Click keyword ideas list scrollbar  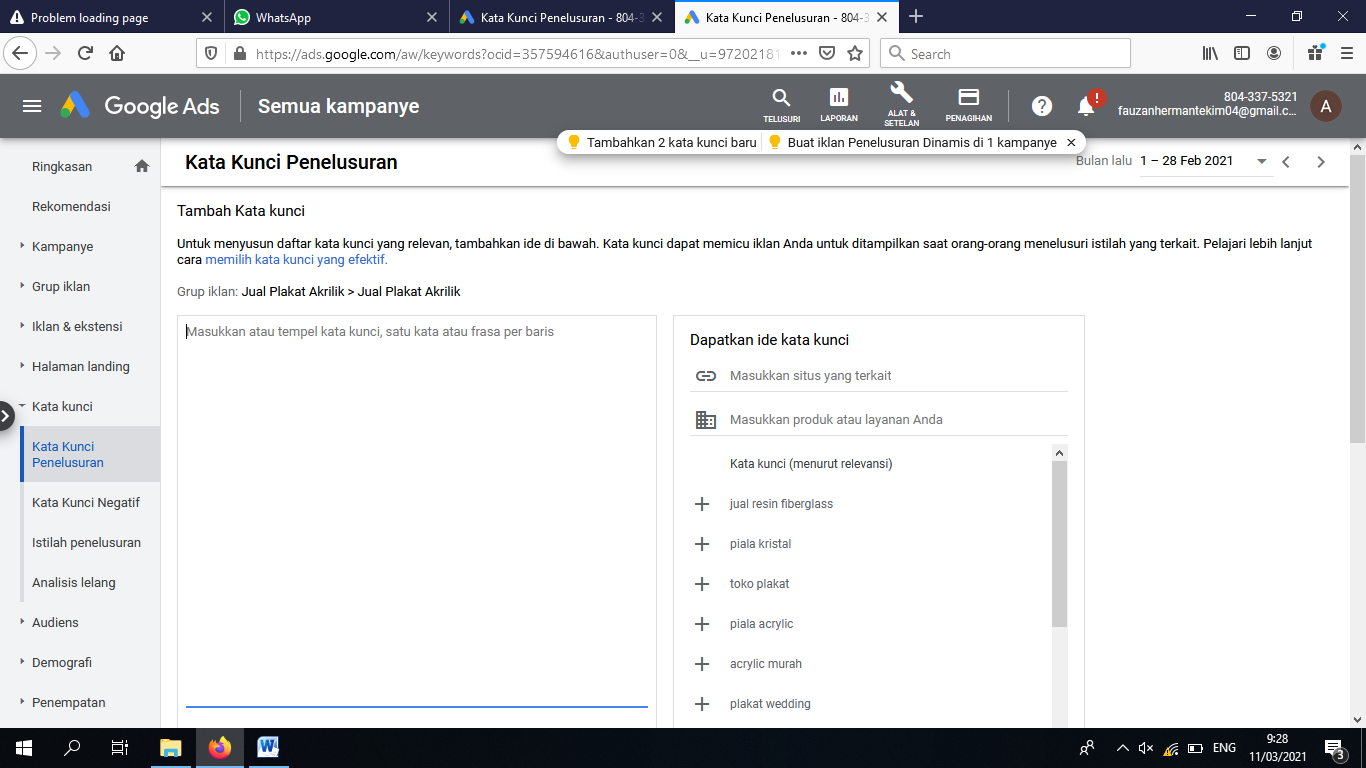pyautogui.click(x=1060, y=544)
